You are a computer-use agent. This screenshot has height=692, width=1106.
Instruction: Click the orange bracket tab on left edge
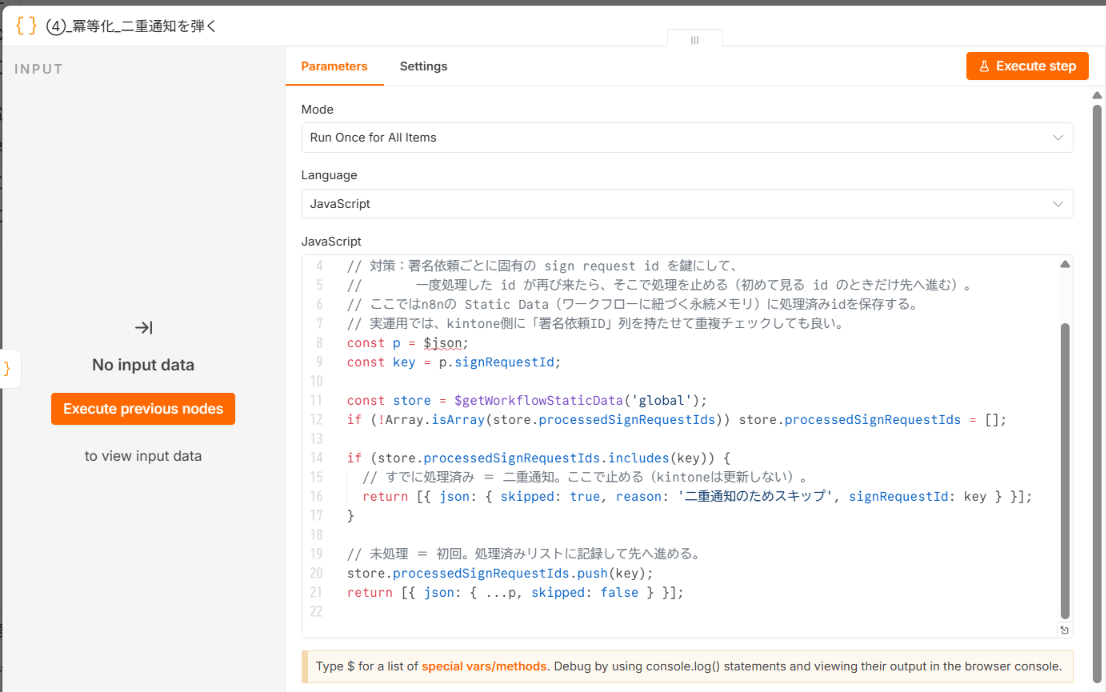(8, 368)
